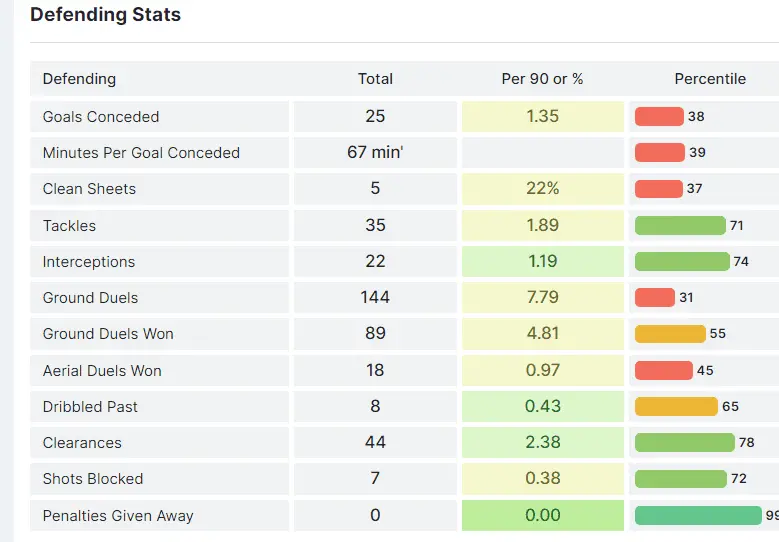Click the Ground Duels Won percentile bar
Screen dimensions: 779x542
coord(670,334)
